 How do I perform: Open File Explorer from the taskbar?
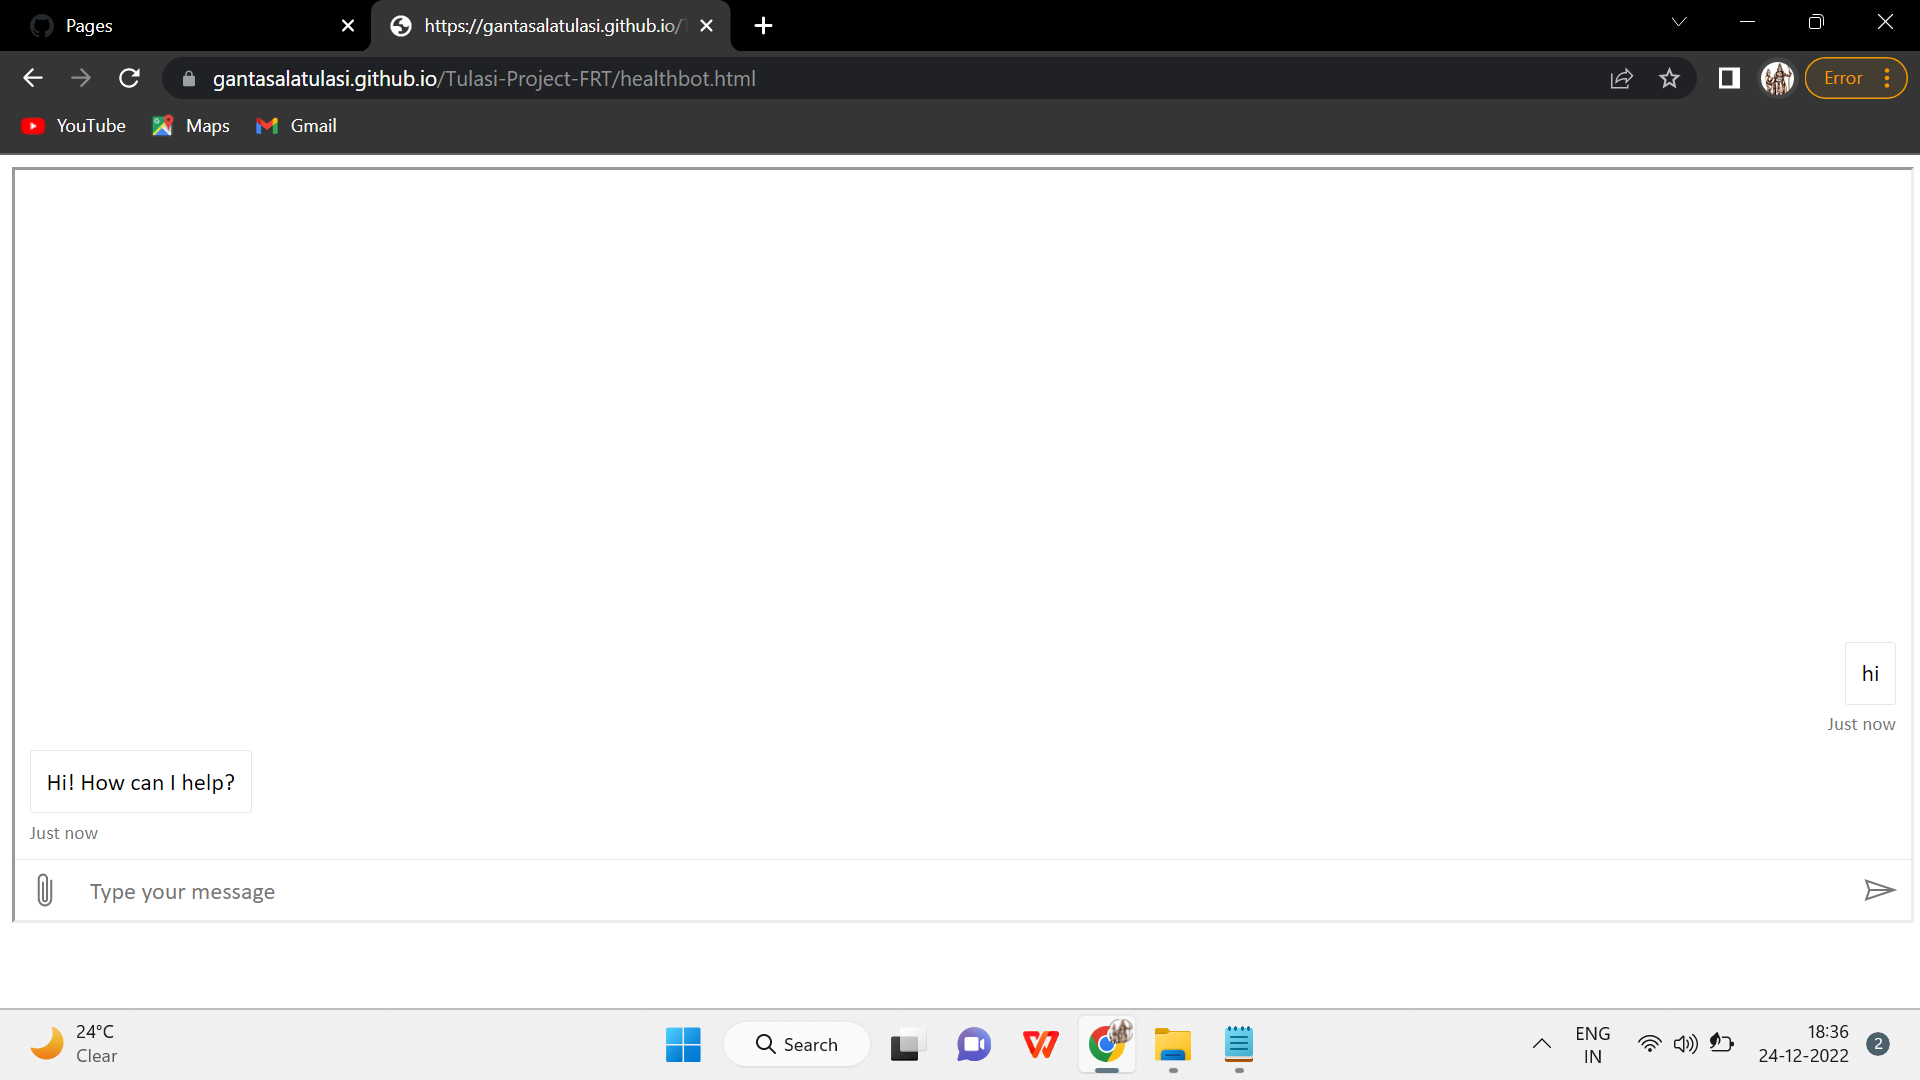(1173, 1045)
